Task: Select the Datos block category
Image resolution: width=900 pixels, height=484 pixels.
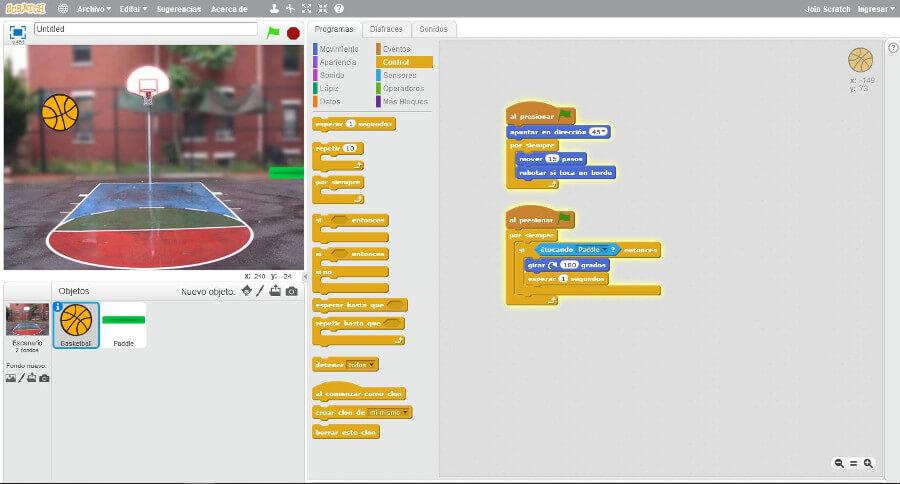Action: [x=329, y=101]
